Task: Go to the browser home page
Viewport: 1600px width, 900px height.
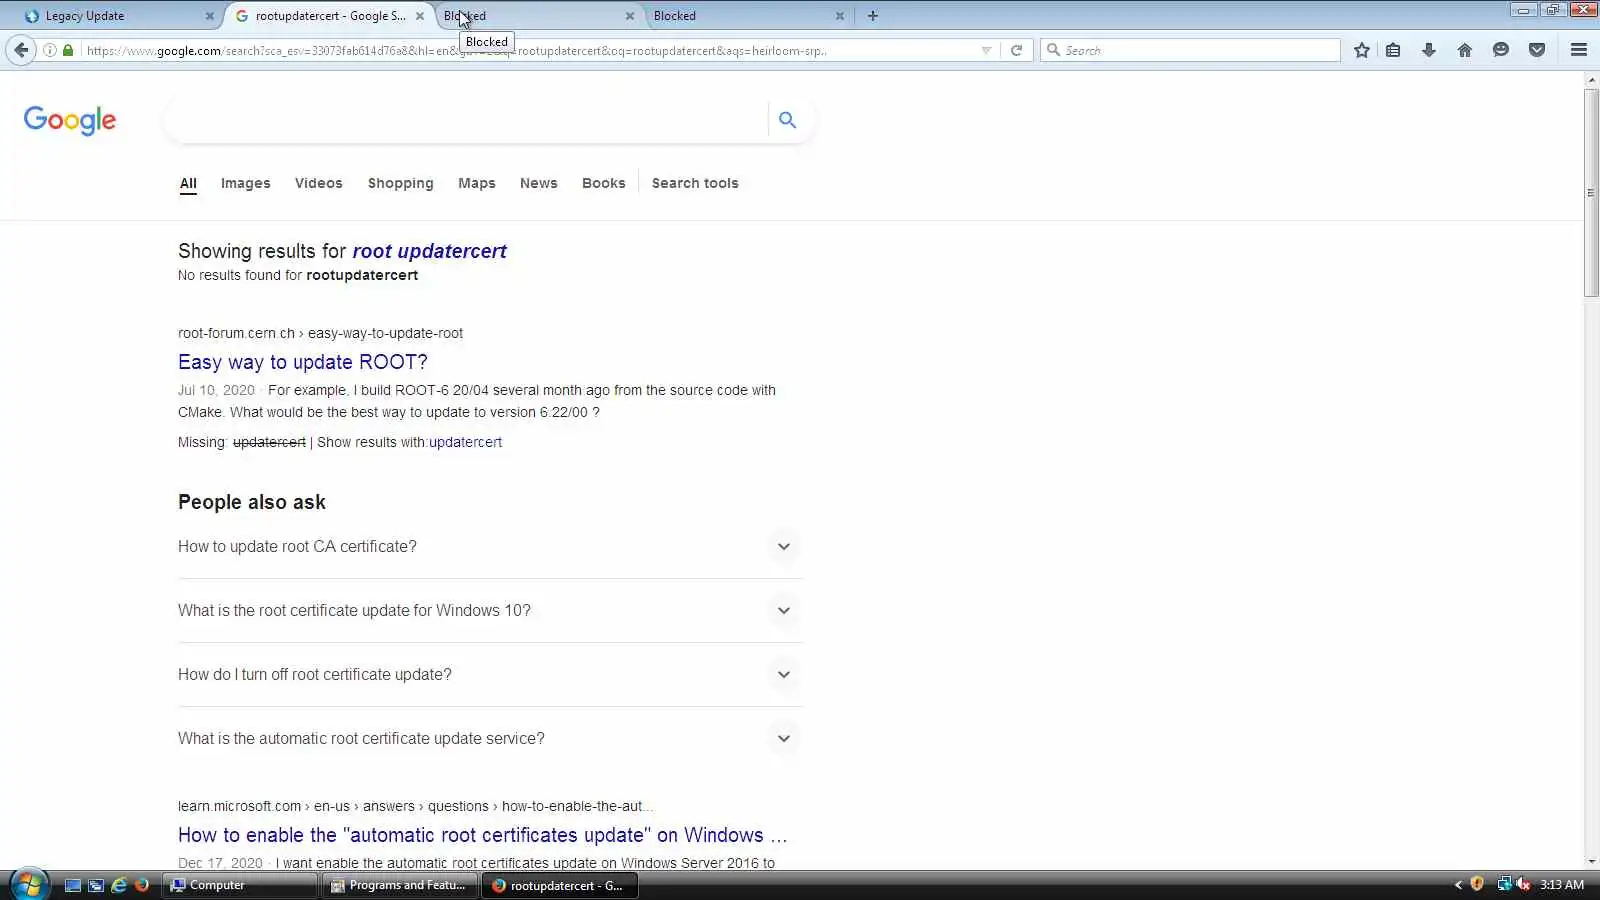Action: click(1465, 50)
